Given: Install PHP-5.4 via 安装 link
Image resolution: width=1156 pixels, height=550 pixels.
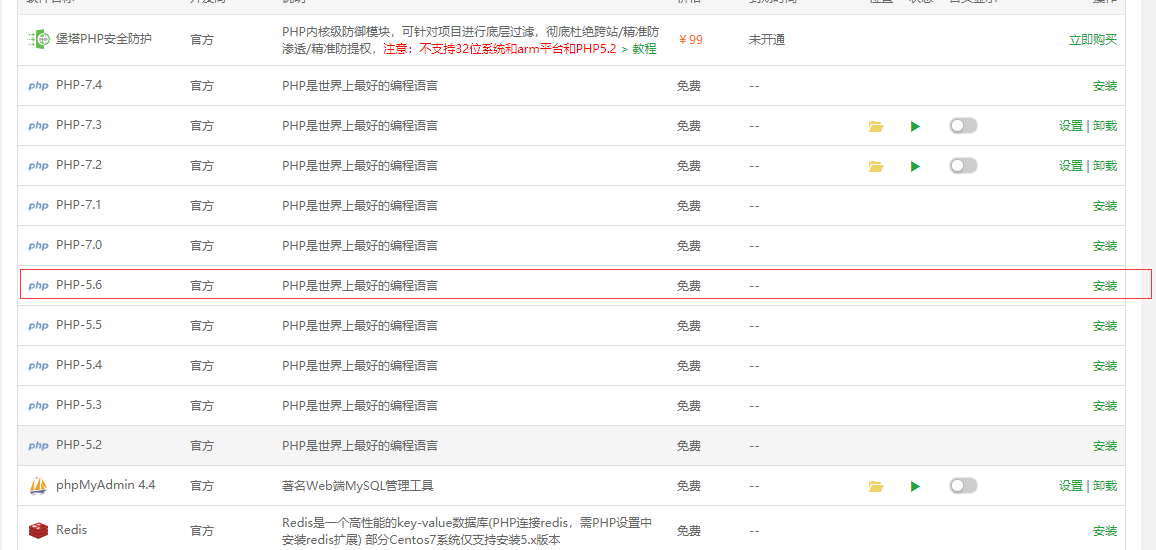Looking at the screenshot, I should coord(1105,366).
